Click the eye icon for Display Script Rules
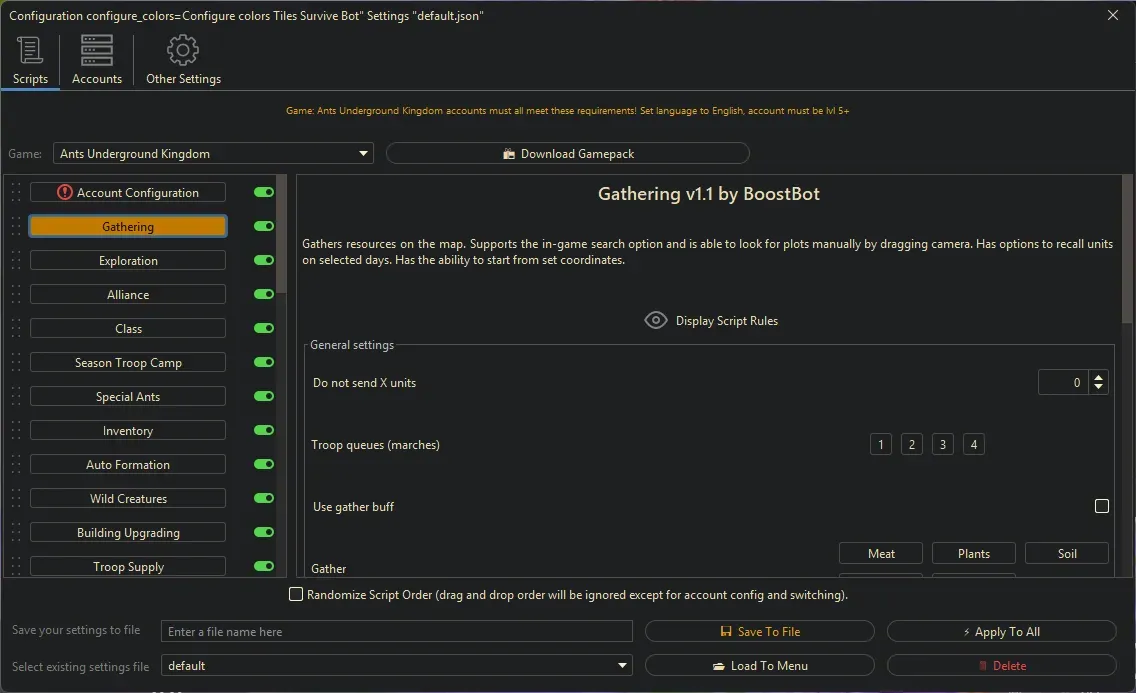The image size is (1136, 693). [x=656, y=321]
